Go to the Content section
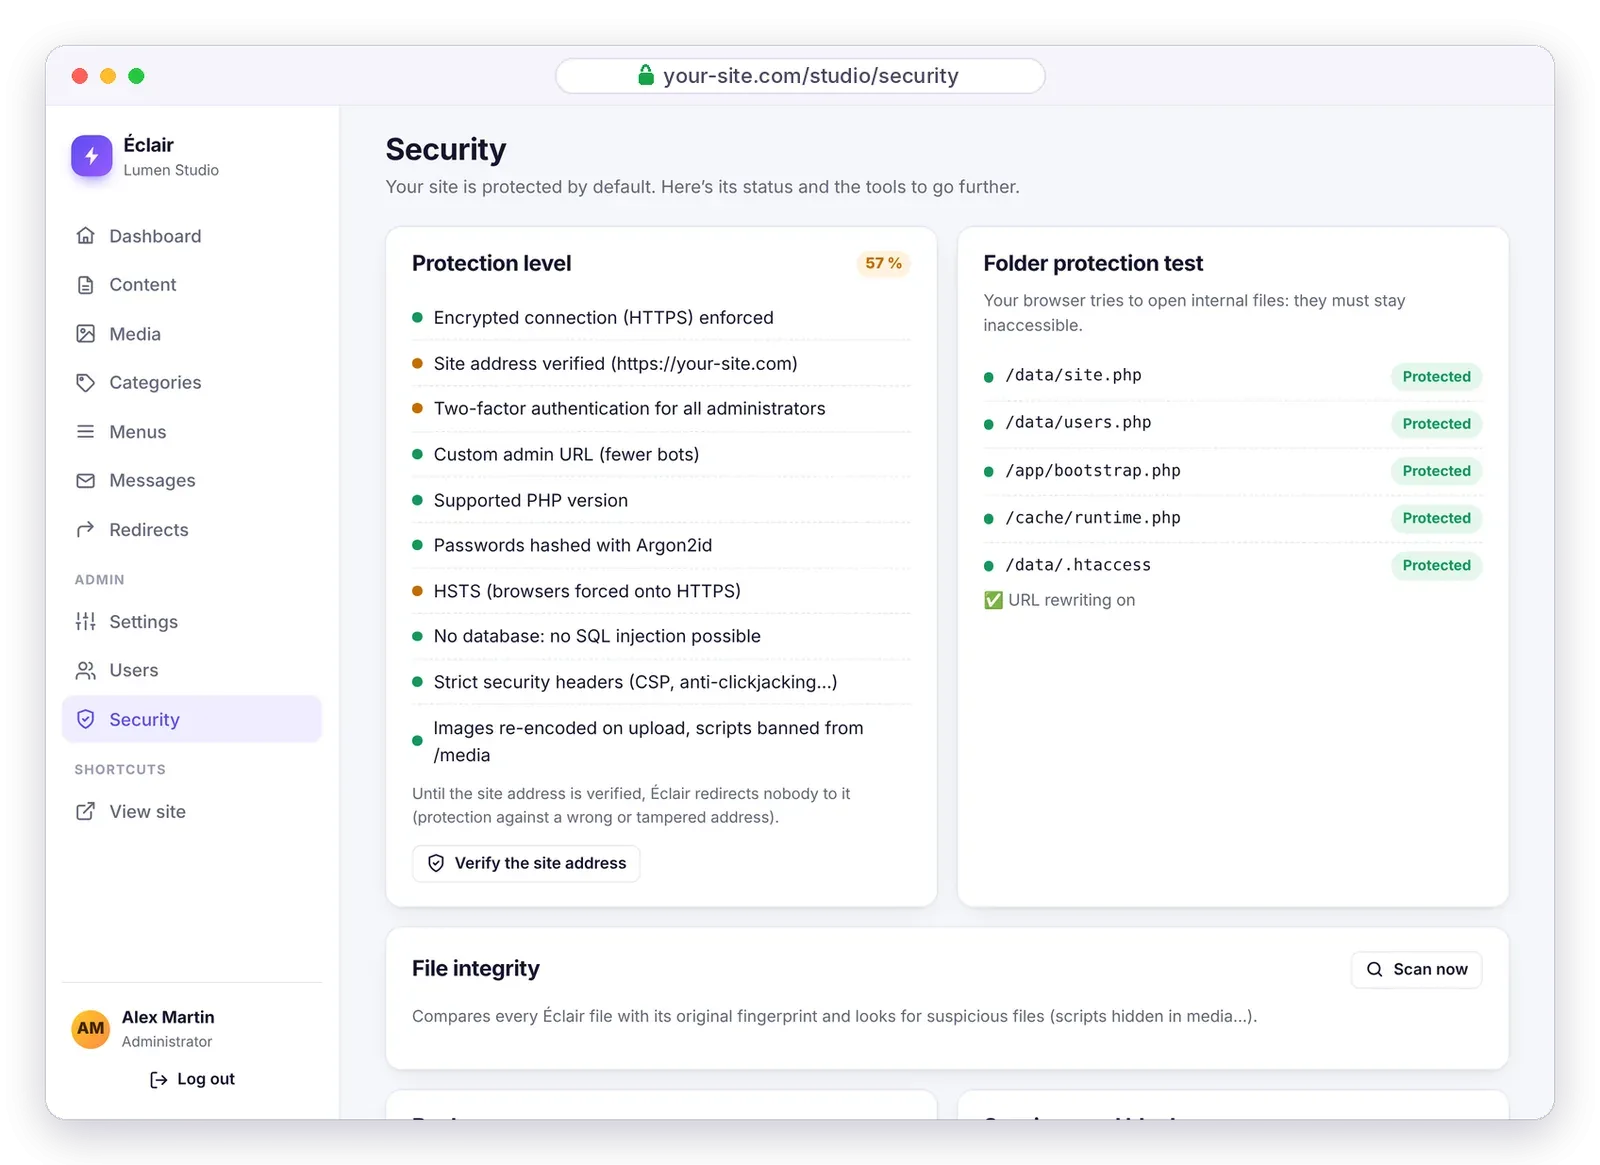The width and height of the screenshot is (1600, 1165). point(192,285)
